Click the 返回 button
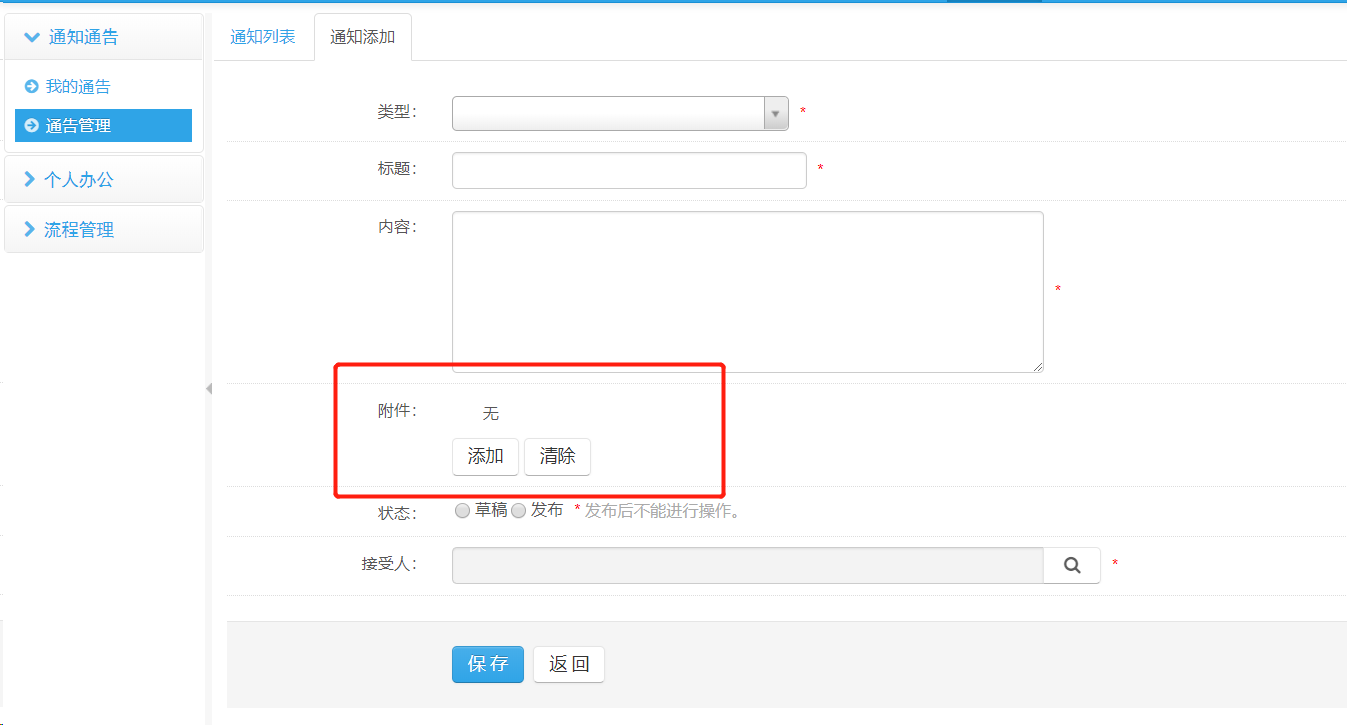The image size is (1347, 725). point(569,664)
